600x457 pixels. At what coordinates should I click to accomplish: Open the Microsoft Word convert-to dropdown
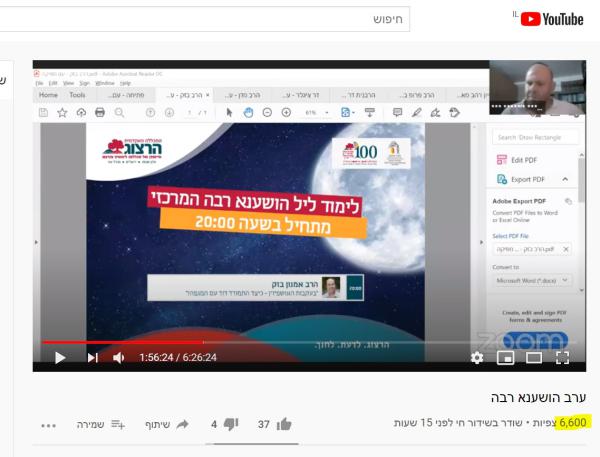point(532,281)
